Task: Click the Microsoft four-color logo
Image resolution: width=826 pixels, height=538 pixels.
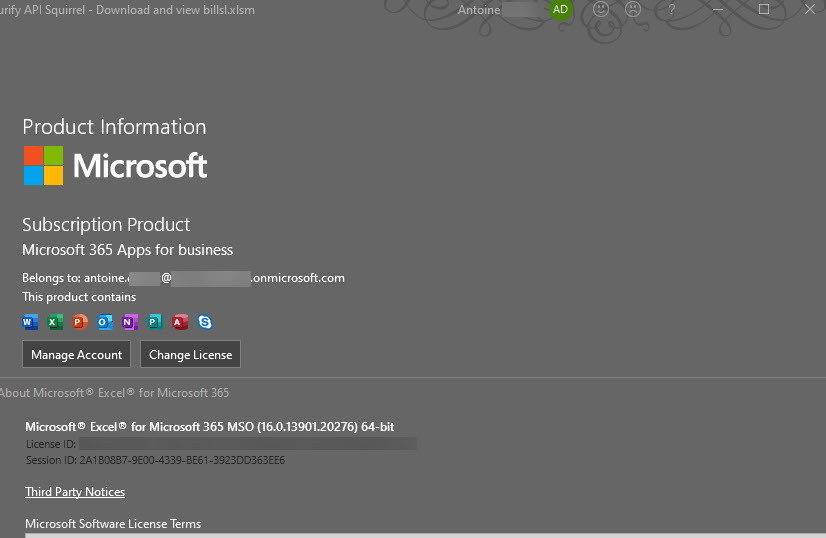Action: (44, 165)
